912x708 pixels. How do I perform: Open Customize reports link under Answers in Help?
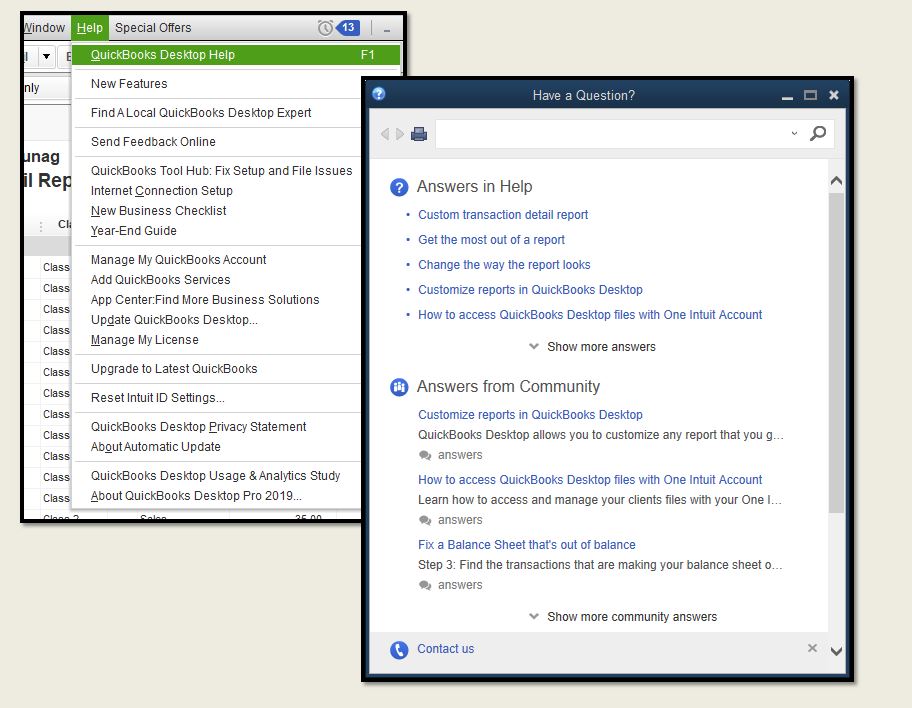[x=530, y=290]
